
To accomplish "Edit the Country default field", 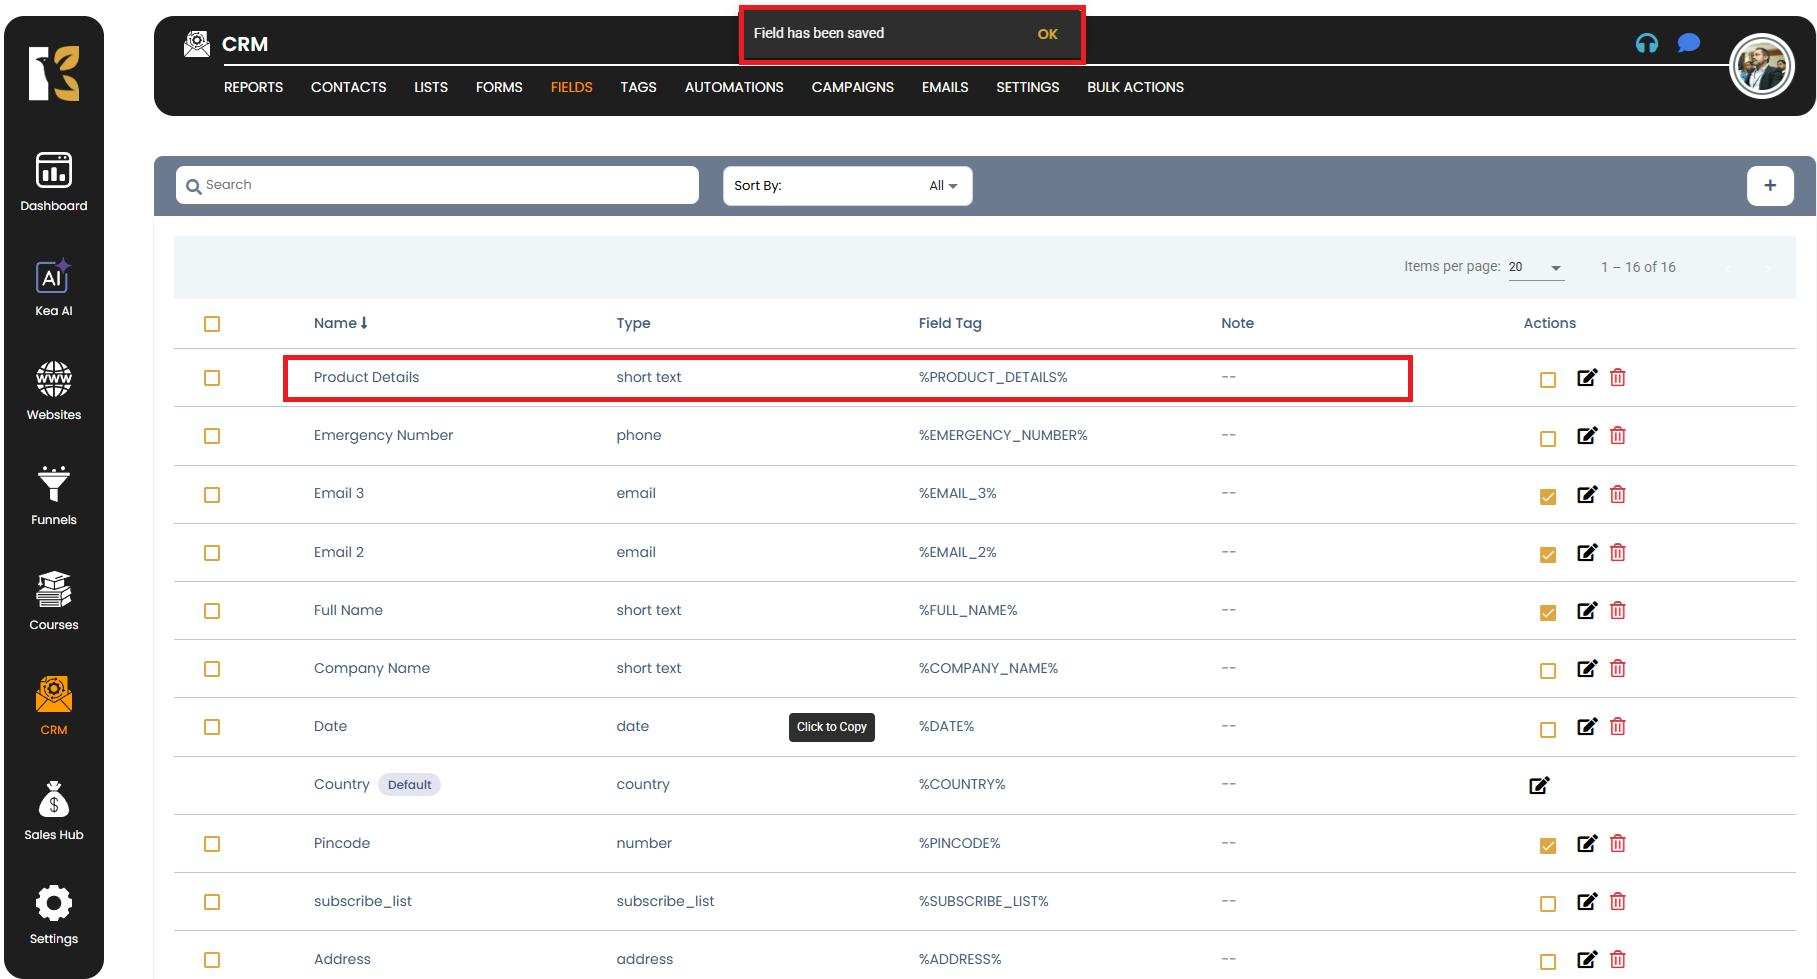I will pos(1539,785).
